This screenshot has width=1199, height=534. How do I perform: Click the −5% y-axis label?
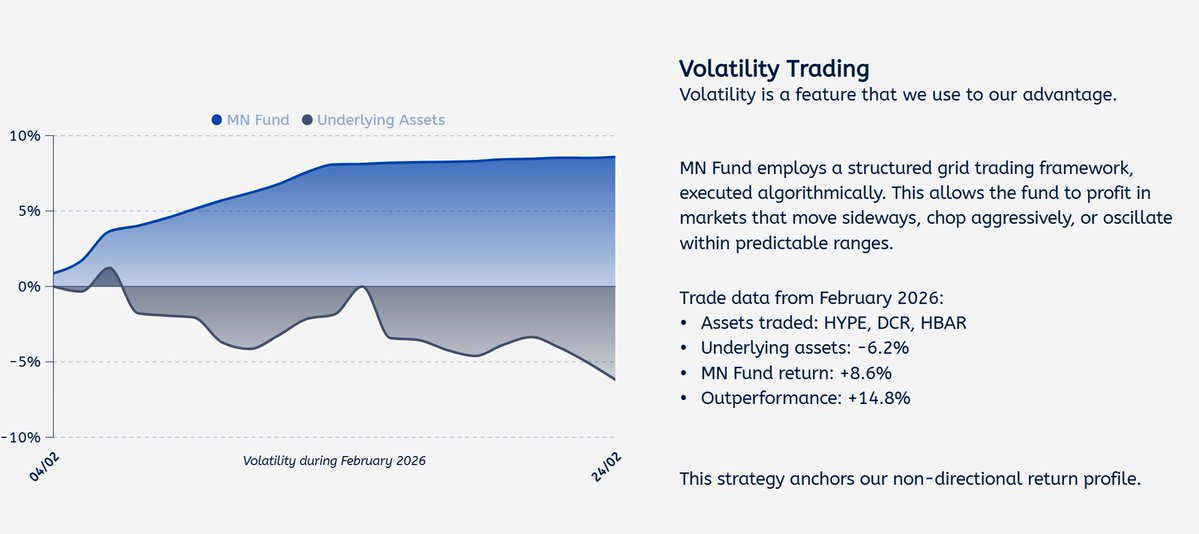(x=24, y=362)
